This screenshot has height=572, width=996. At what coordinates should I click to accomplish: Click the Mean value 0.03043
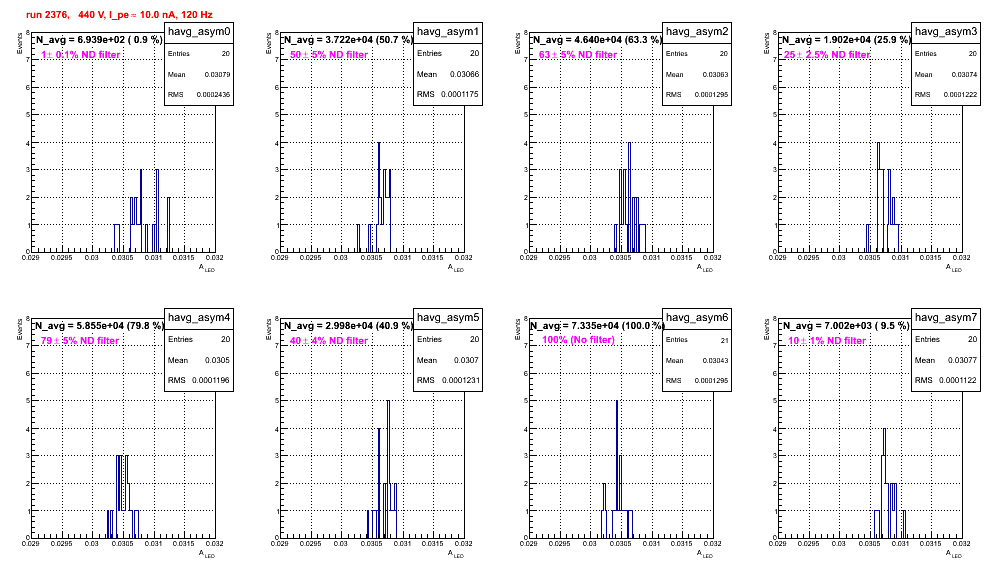click(715, 361)
